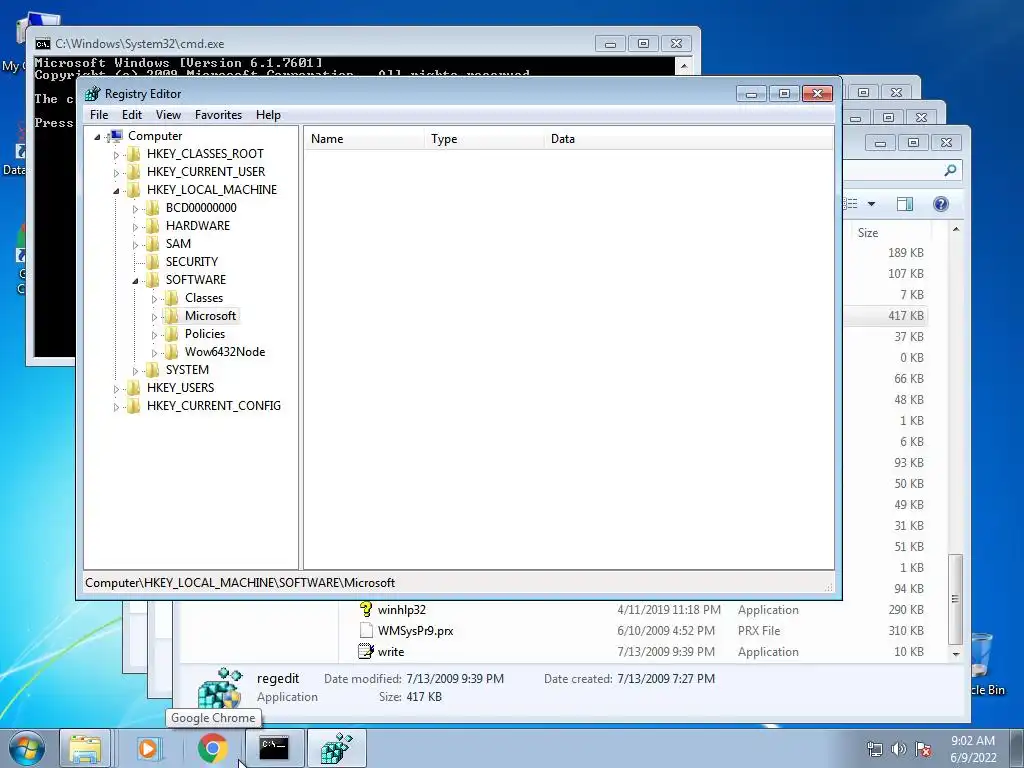
Task: Collapse the Computer root node
Action: click(97, 136)
